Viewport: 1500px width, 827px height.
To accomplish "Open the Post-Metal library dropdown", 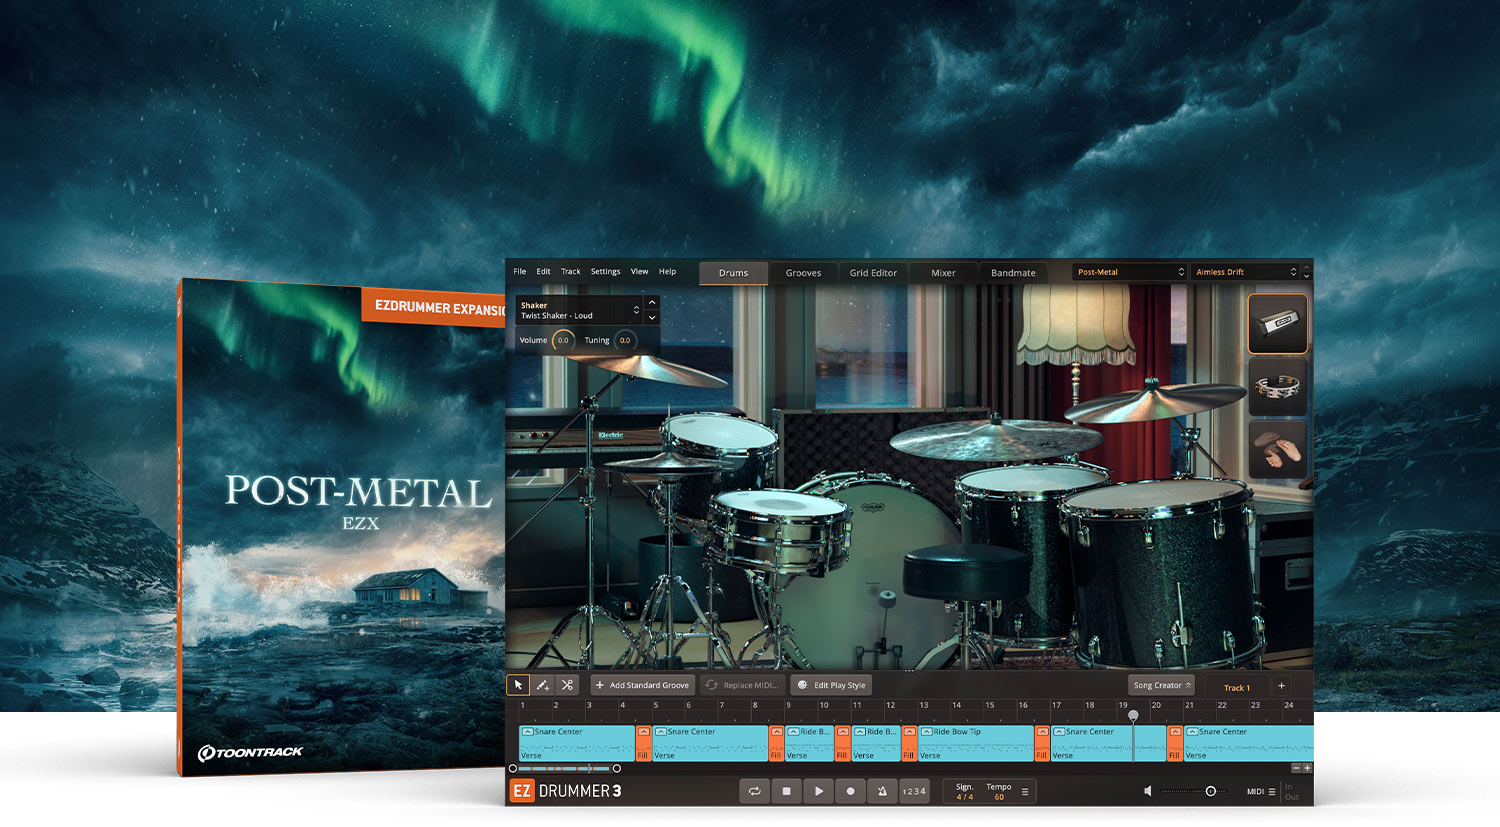I will tap(1130, 272).
